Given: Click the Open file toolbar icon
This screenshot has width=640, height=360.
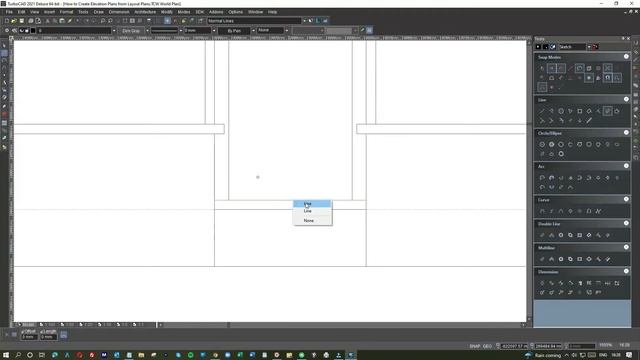Looking at the screenshot, I should tap(14, 21).
